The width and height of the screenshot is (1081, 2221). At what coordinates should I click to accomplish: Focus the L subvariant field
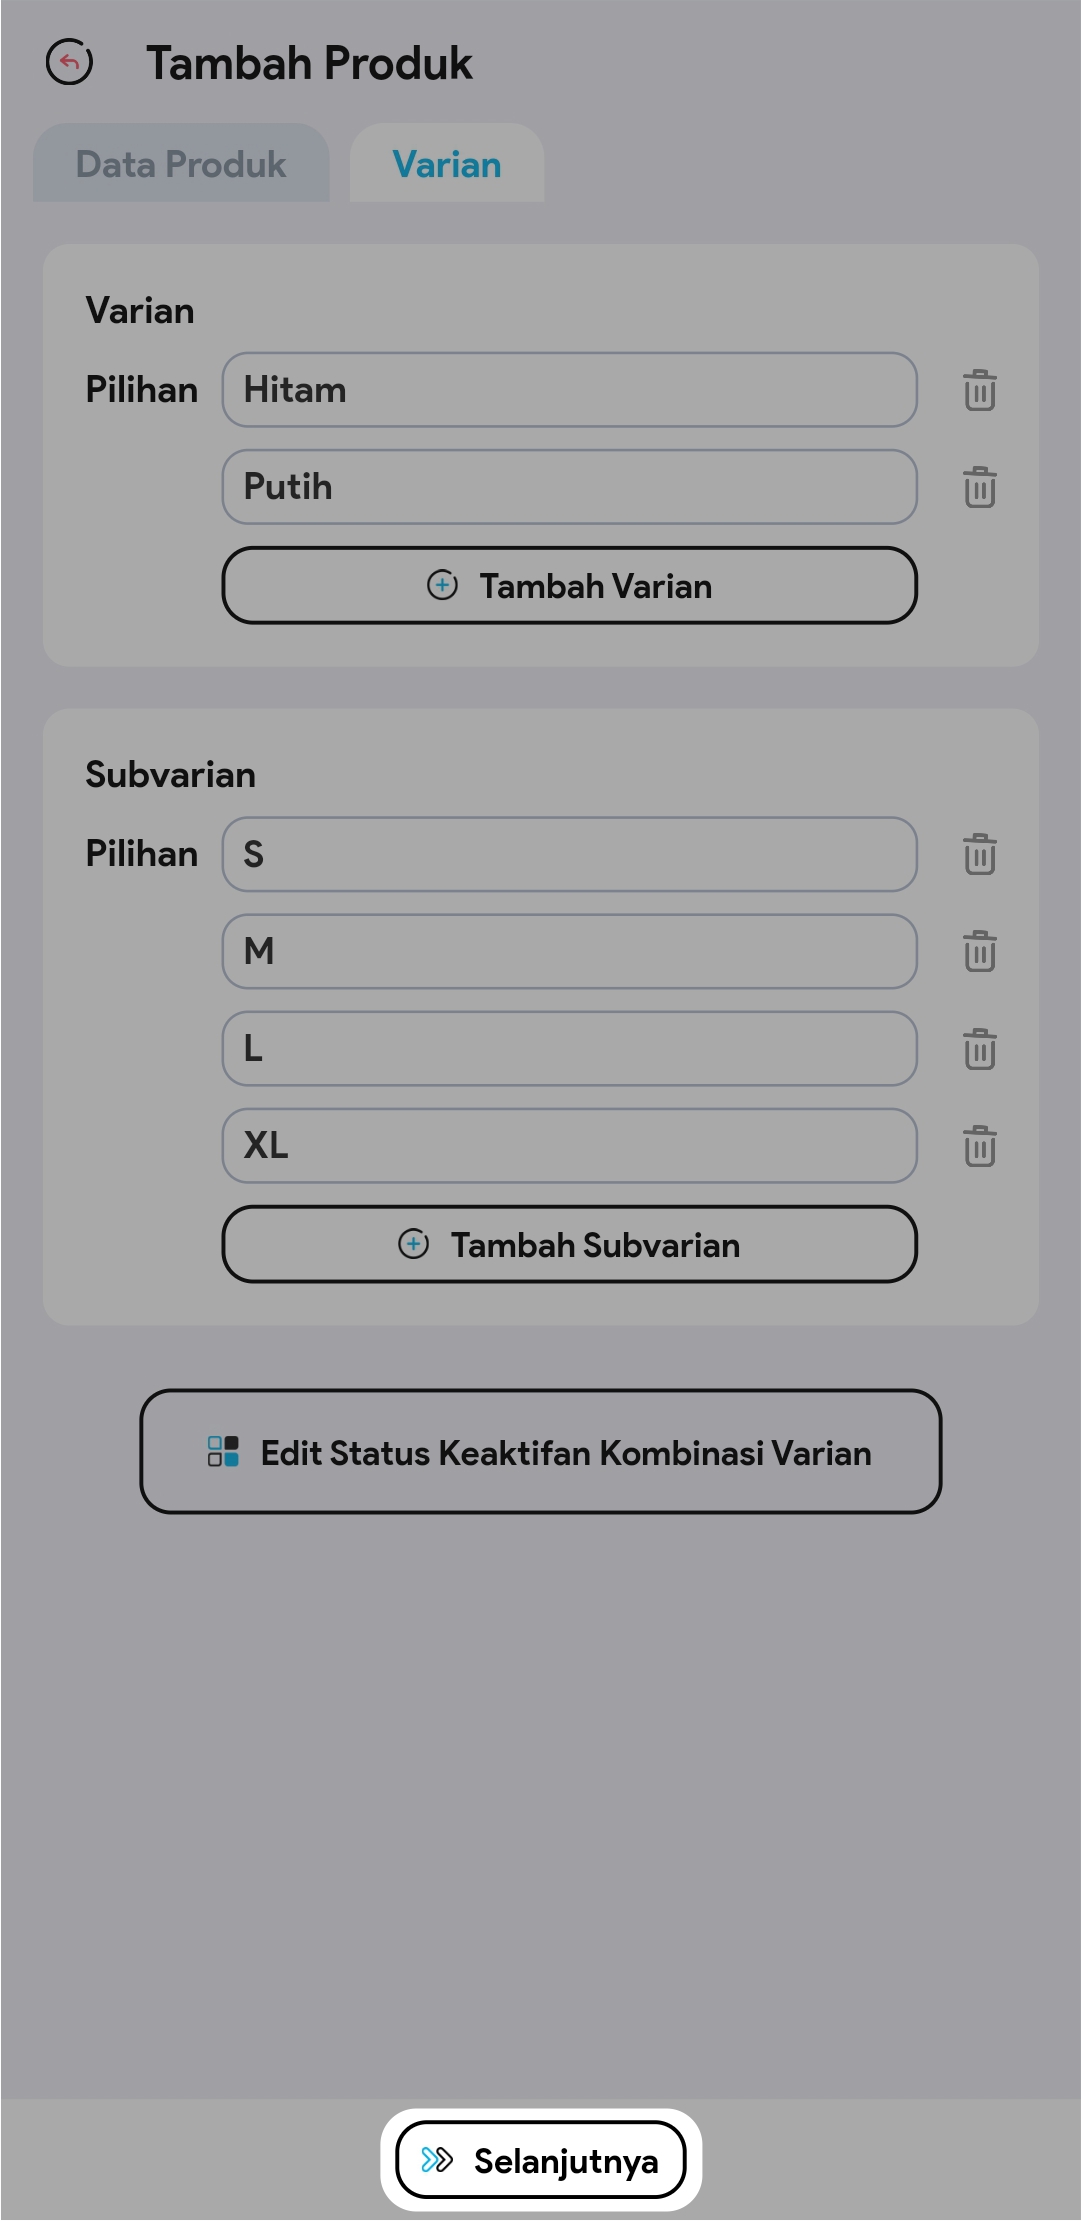(x=569, y=1049)
